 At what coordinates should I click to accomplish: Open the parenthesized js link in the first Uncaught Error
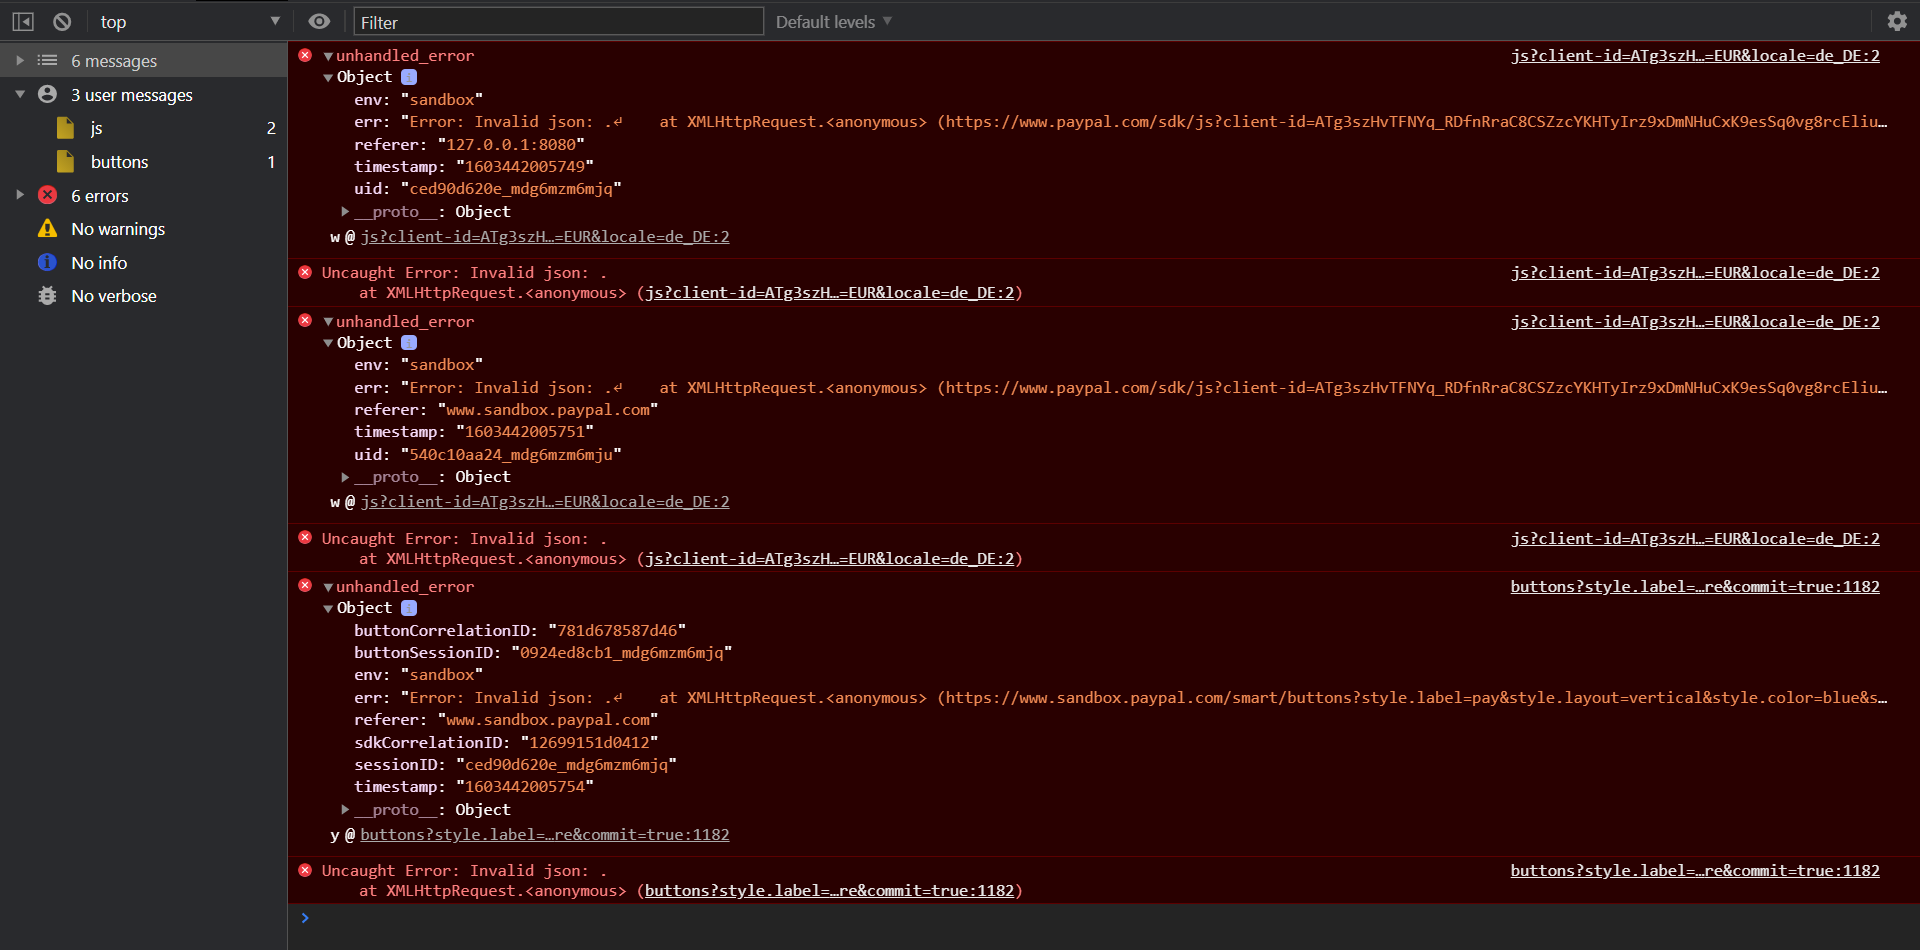tap(830, 293)
